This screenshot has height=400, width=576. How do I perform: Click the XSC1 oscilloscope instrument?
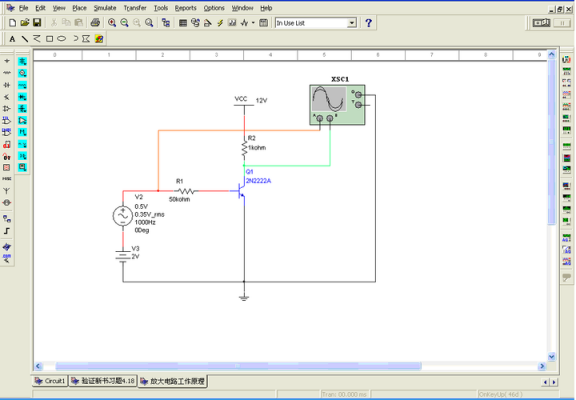coord(337,105)
